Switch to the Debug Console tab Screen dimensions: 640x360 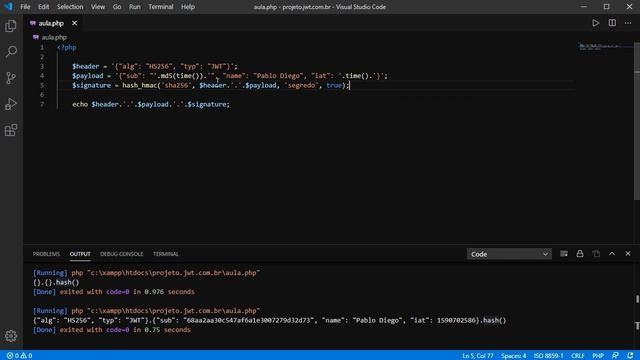[x=122, y=254]
